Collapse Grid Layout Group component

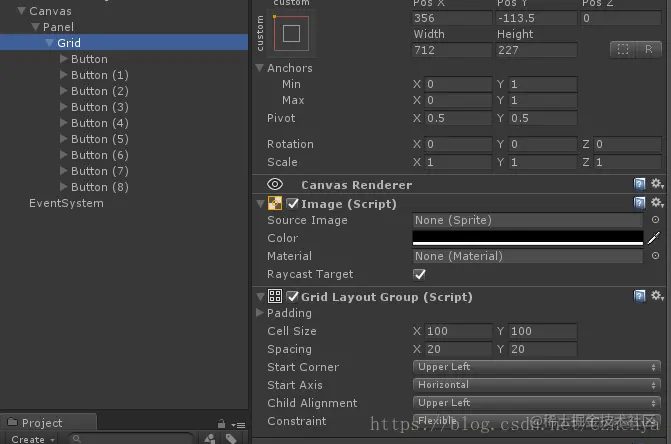pos(260,296)
